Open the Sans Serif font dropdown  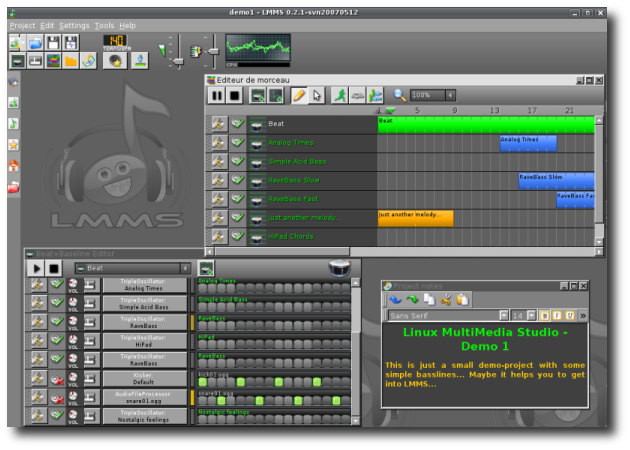[503, 316]
